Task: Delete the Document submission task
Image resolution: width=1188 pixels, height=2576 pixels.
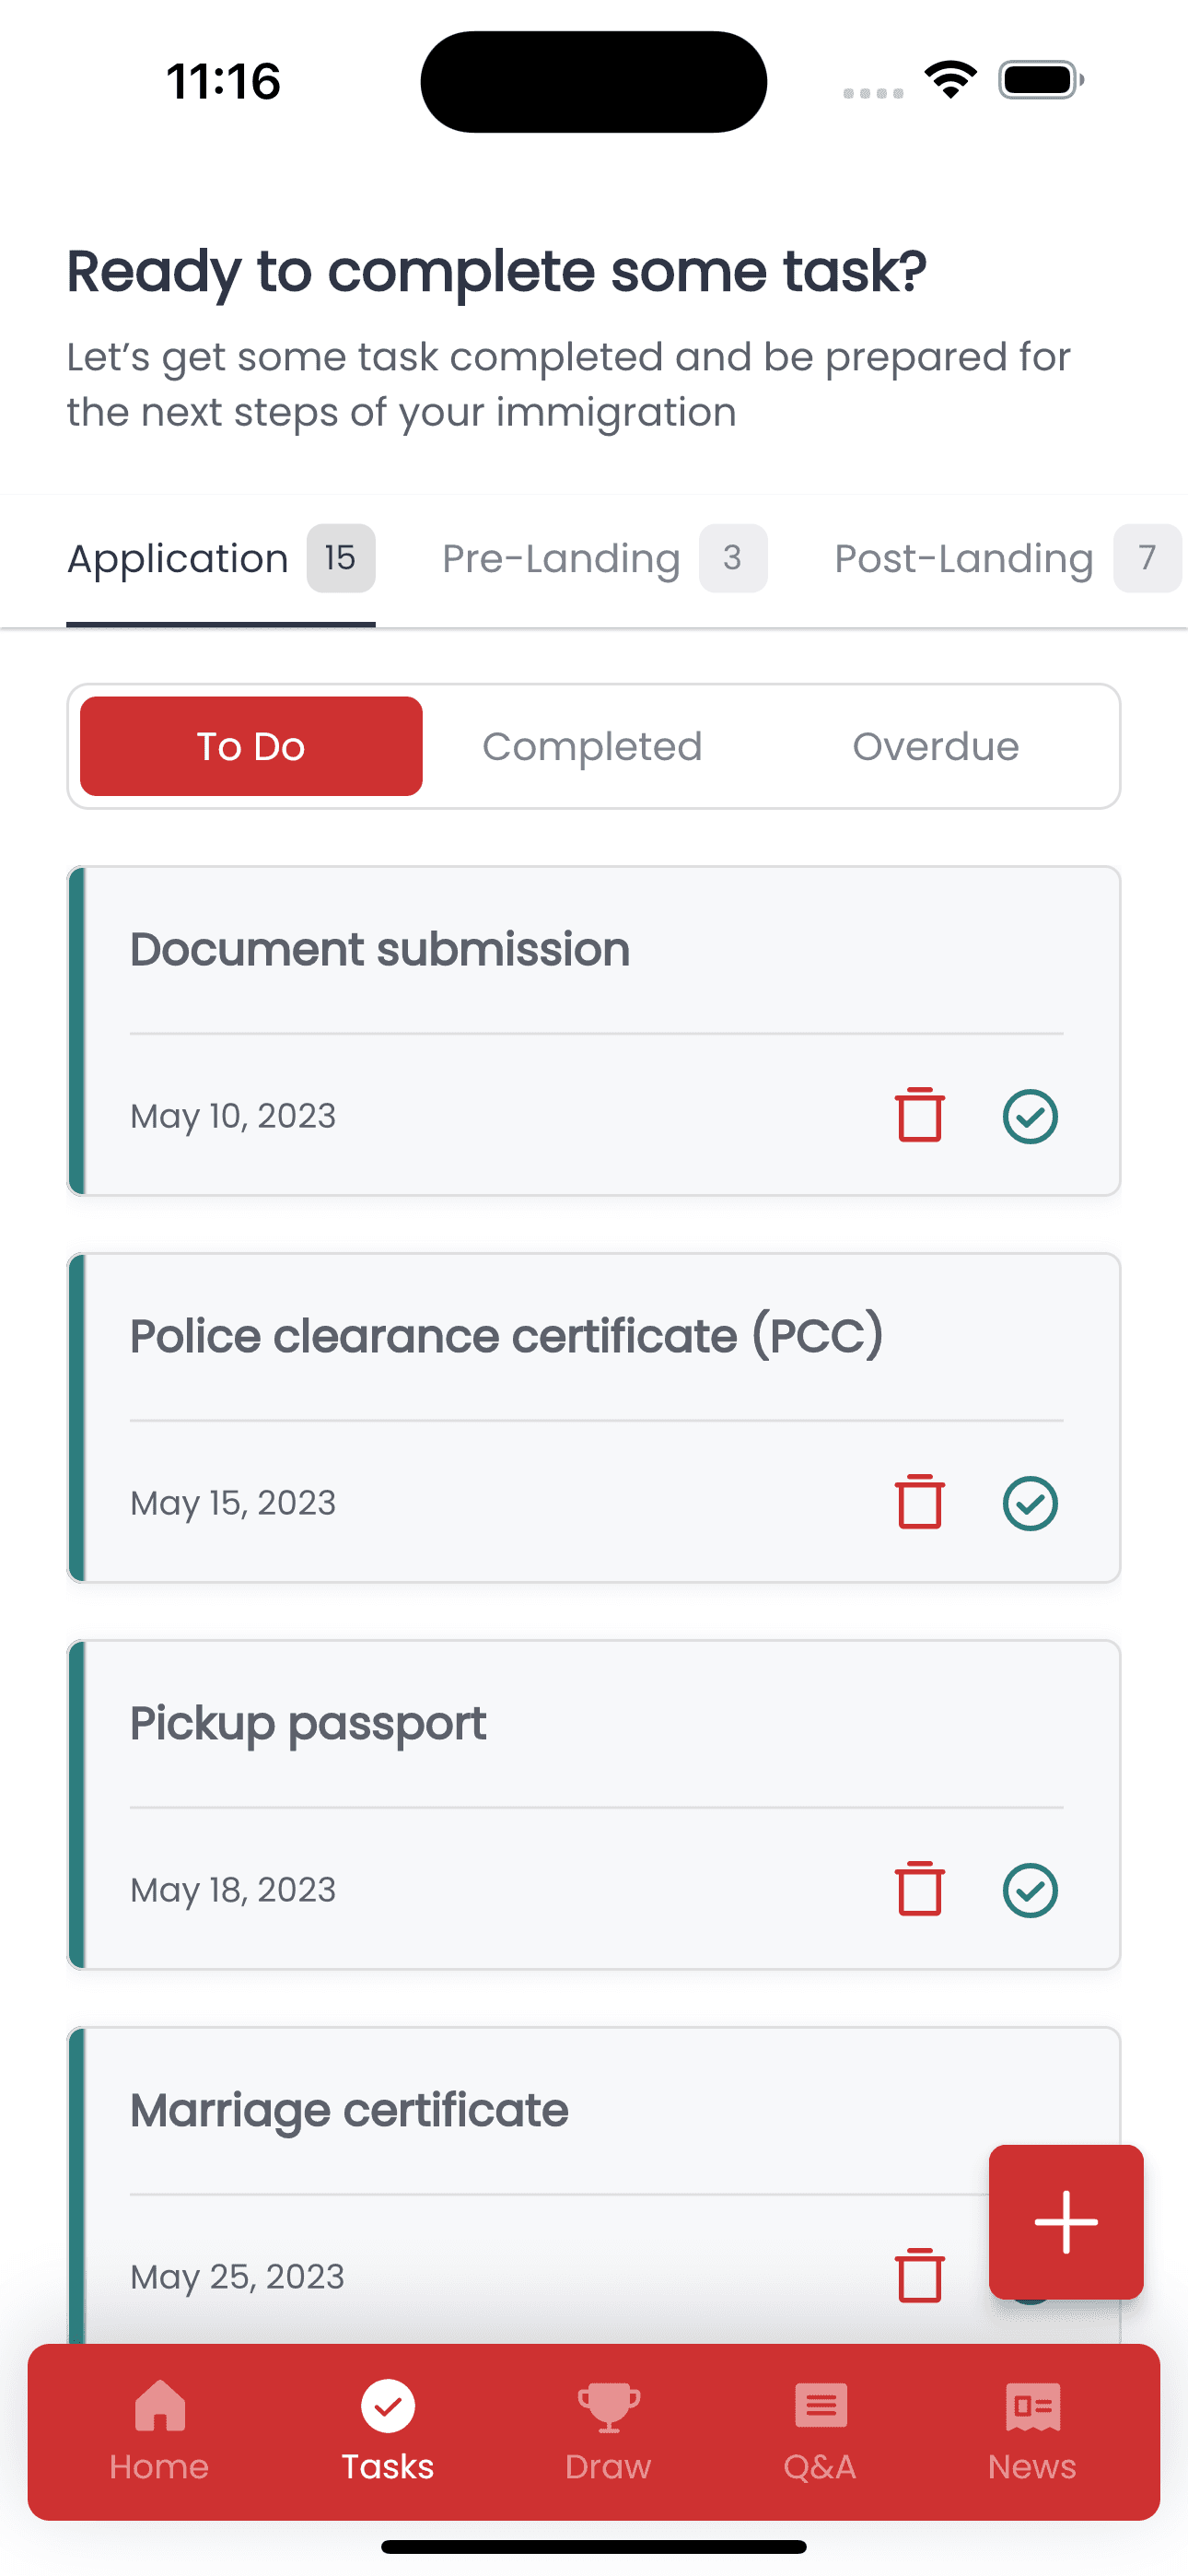Action: point(919,1115)
